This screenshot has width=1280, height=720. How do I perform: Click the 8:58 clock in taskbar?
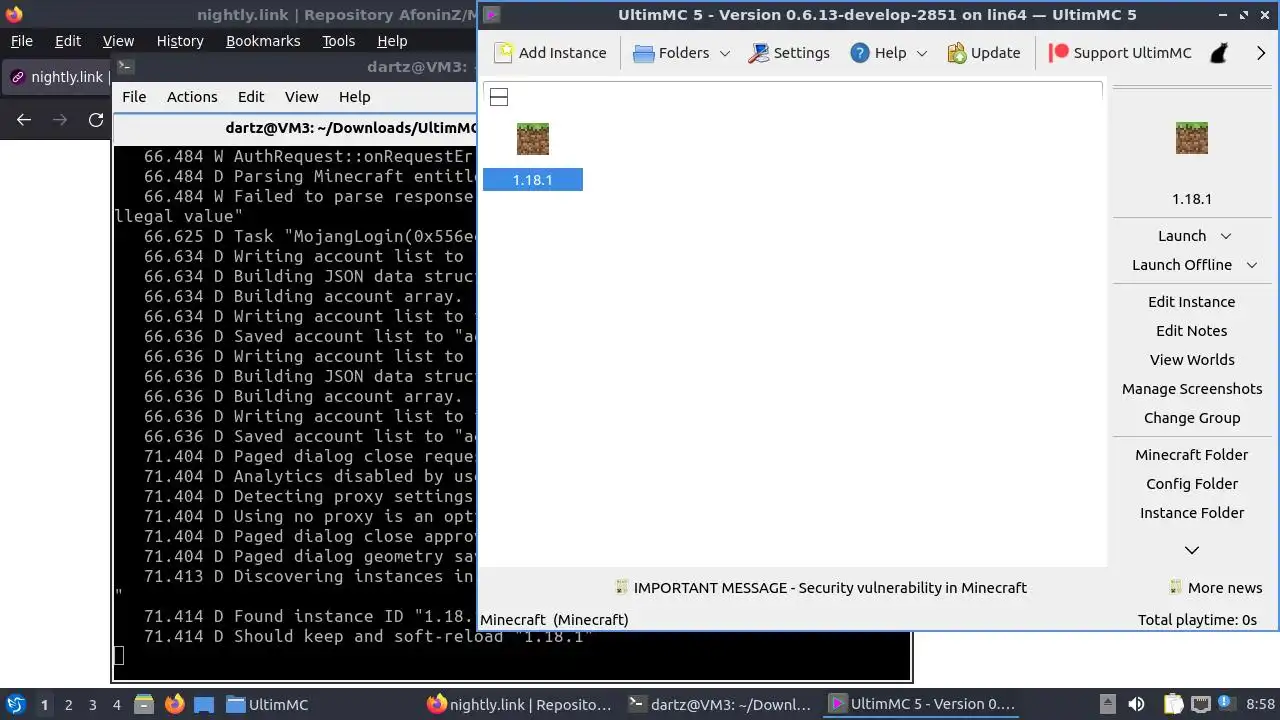(x=1260, y=705)
